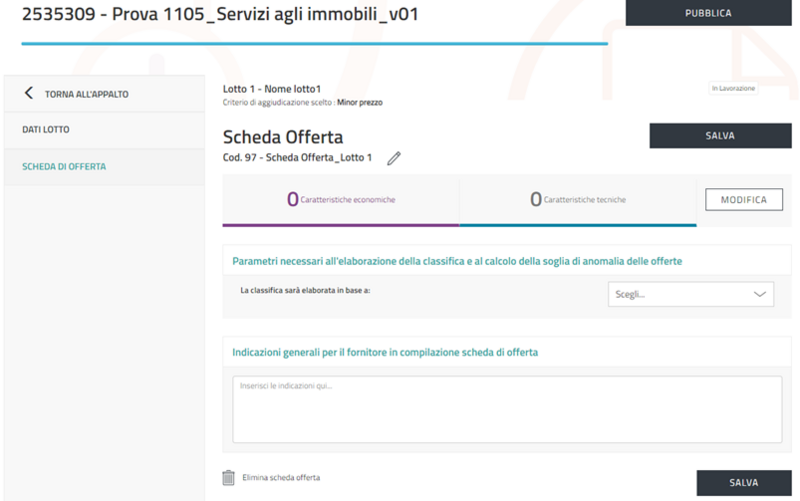Click the top SALVA button beside Scheda Offerta

coord(720,136)
